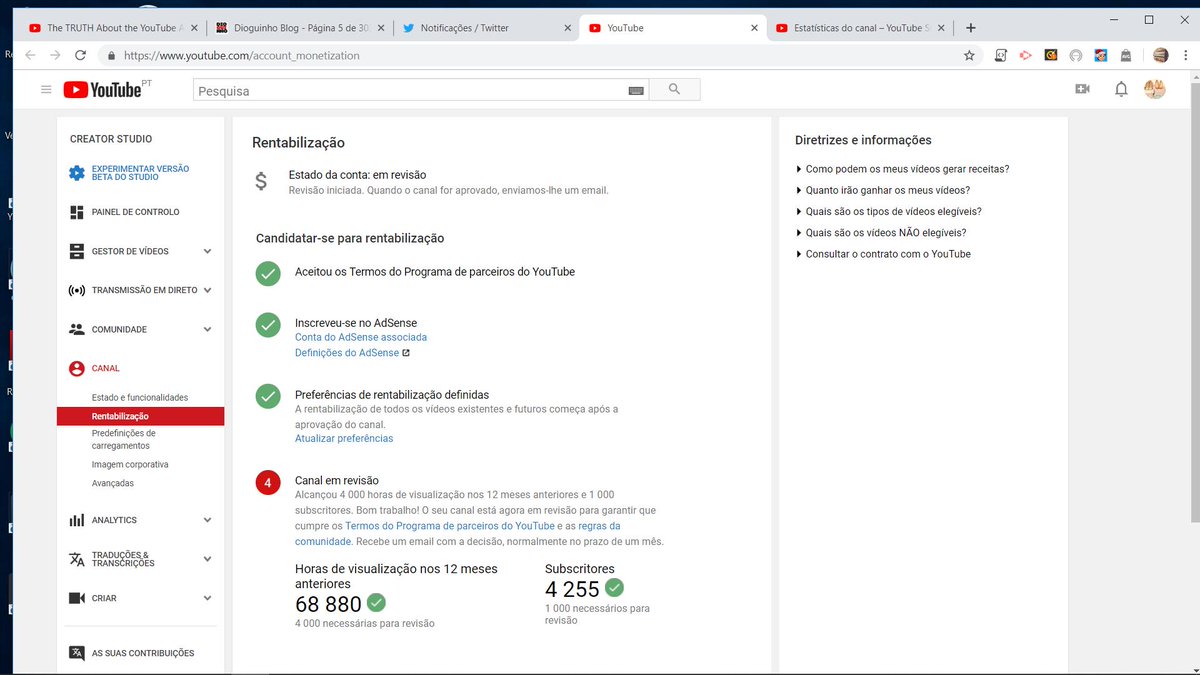Expand 'Quais são os vídeos NÃO elegíveis?'
Viewport: 1200px width, 675px height.
(x=880, y=233)
